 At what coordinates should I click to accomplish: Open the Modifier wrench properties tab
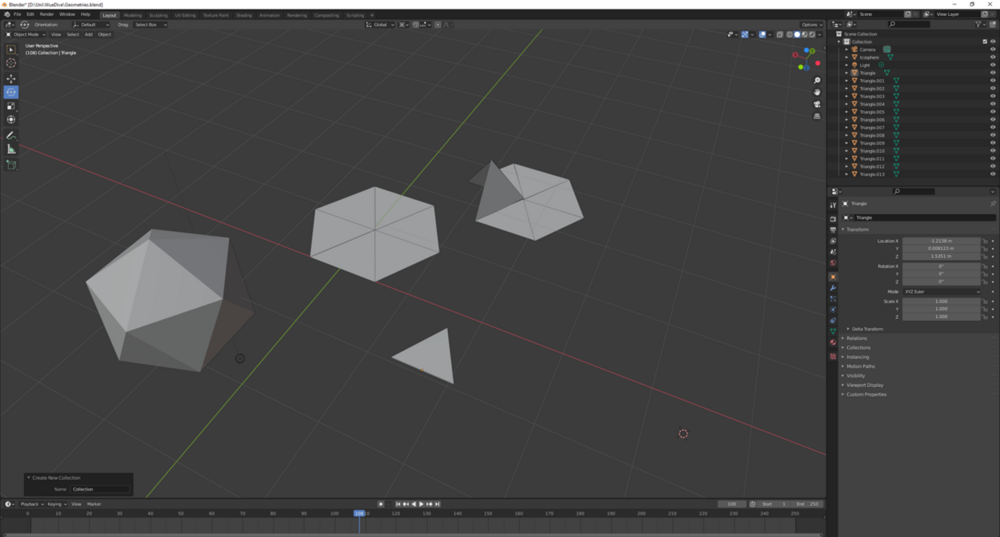pyautogui.click(x=833, y=288)
